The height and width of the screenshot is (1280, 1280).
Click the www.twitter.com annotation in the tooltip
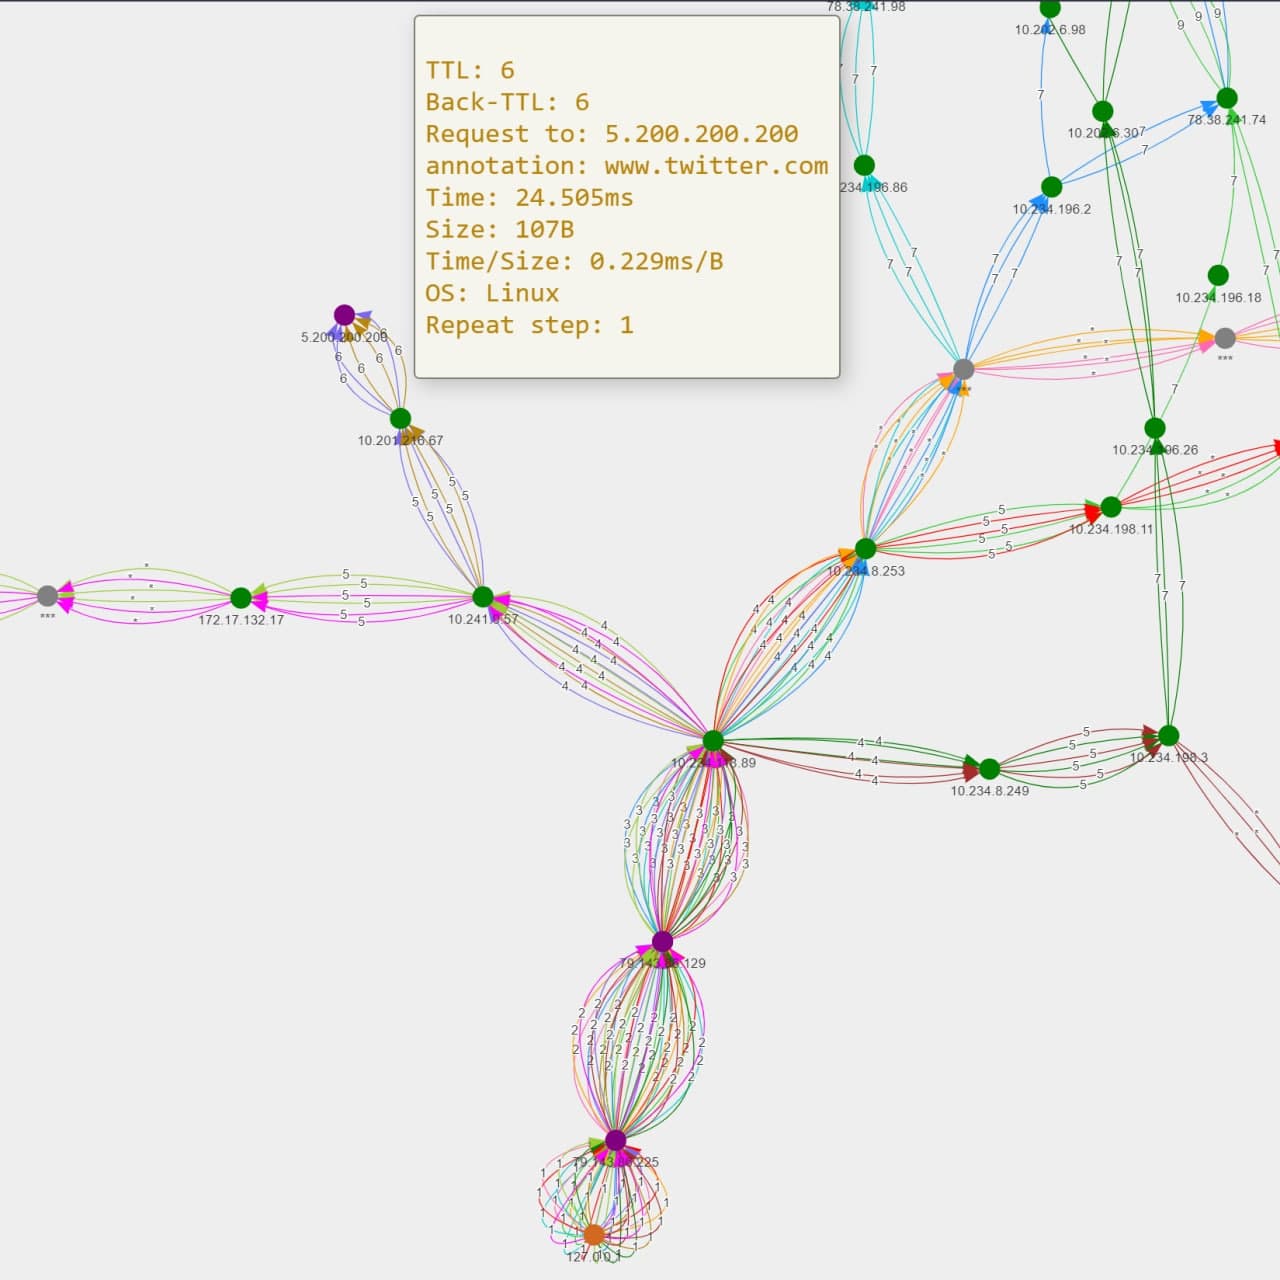click(x=715, y=165)
